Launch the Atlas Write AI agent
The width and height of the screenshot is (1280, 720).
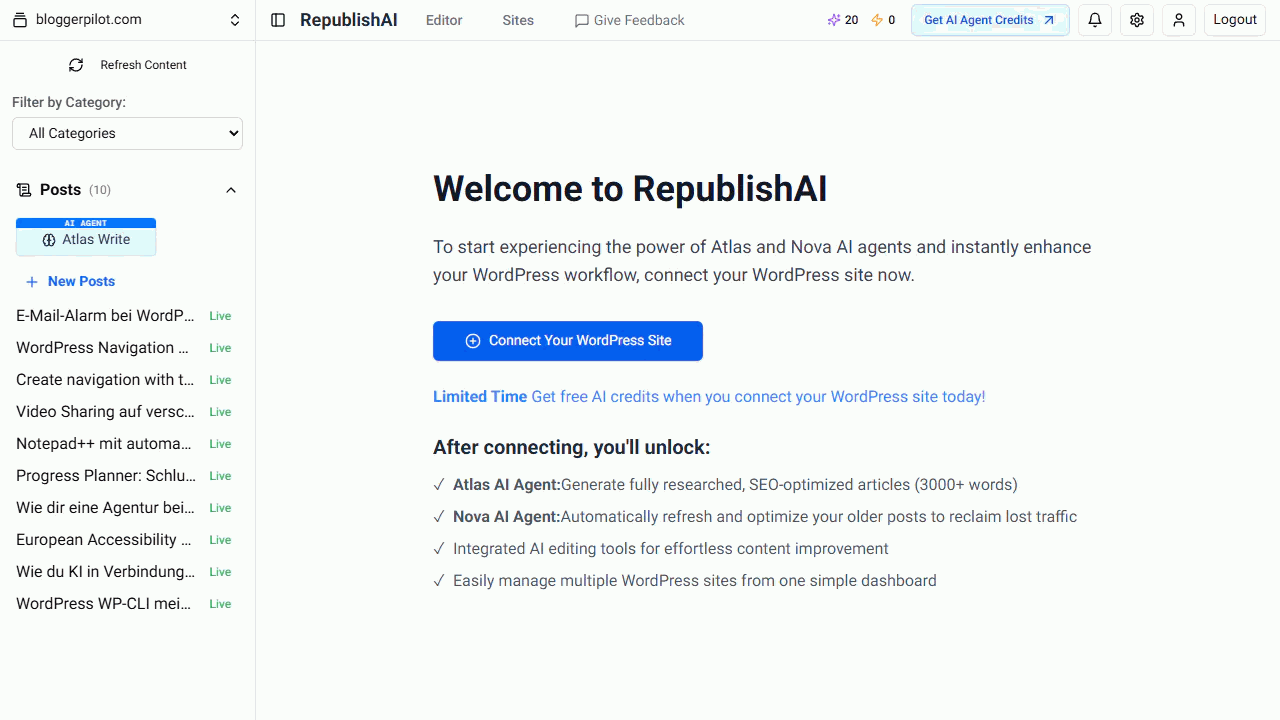click(86, 237)
